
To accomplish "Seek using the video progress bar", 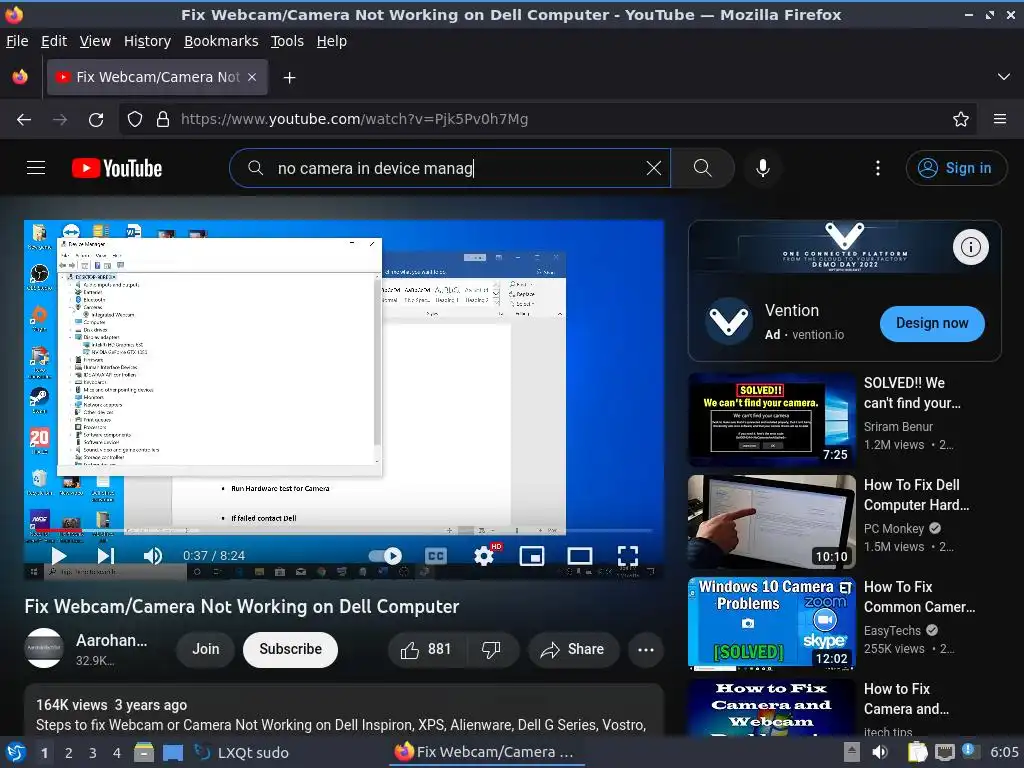I will coord(344,530).
